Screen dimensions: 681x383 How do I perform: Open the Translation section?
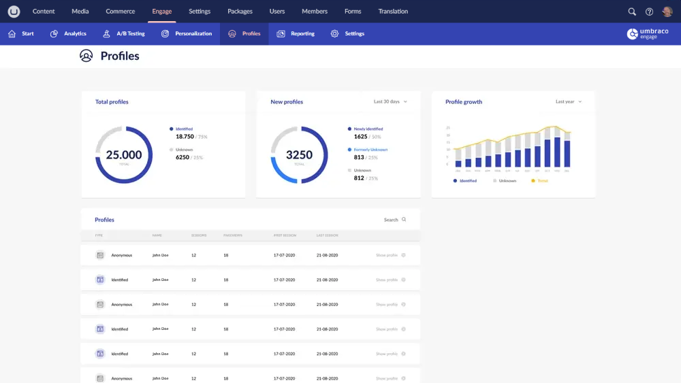tap(393, 11)
